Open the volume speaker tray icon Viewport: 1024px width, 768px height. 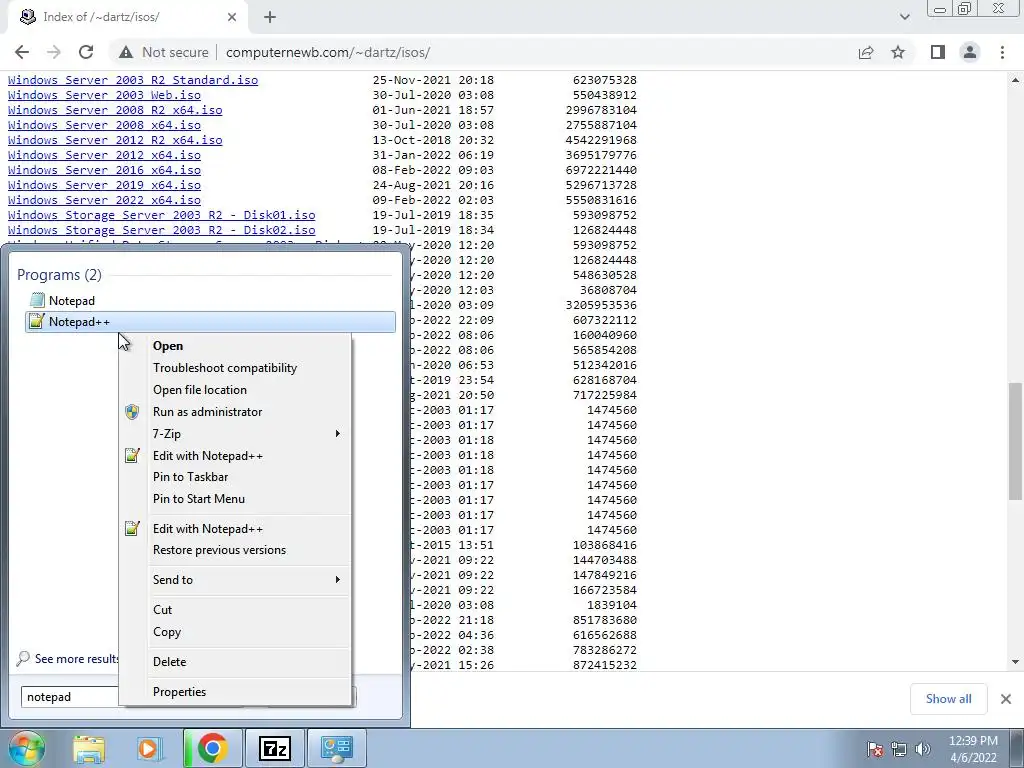(923, 749)
